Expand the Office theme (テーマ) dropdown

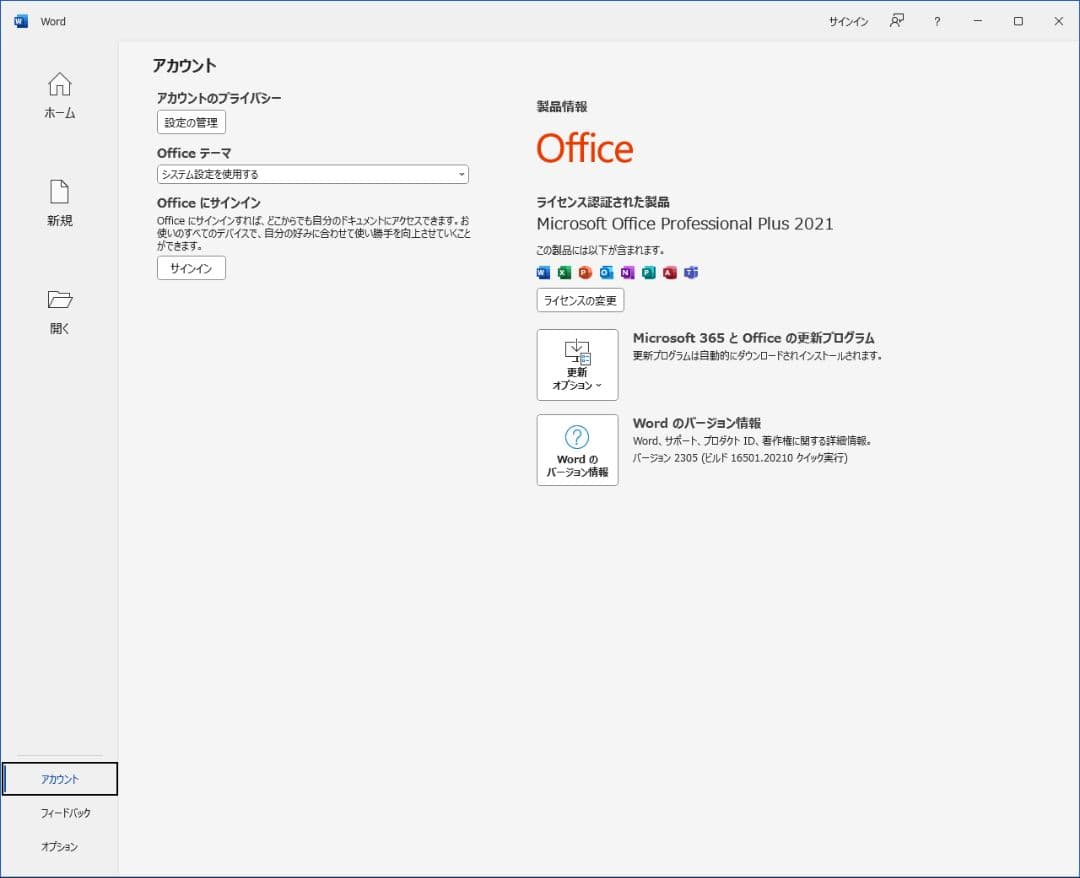312,174
